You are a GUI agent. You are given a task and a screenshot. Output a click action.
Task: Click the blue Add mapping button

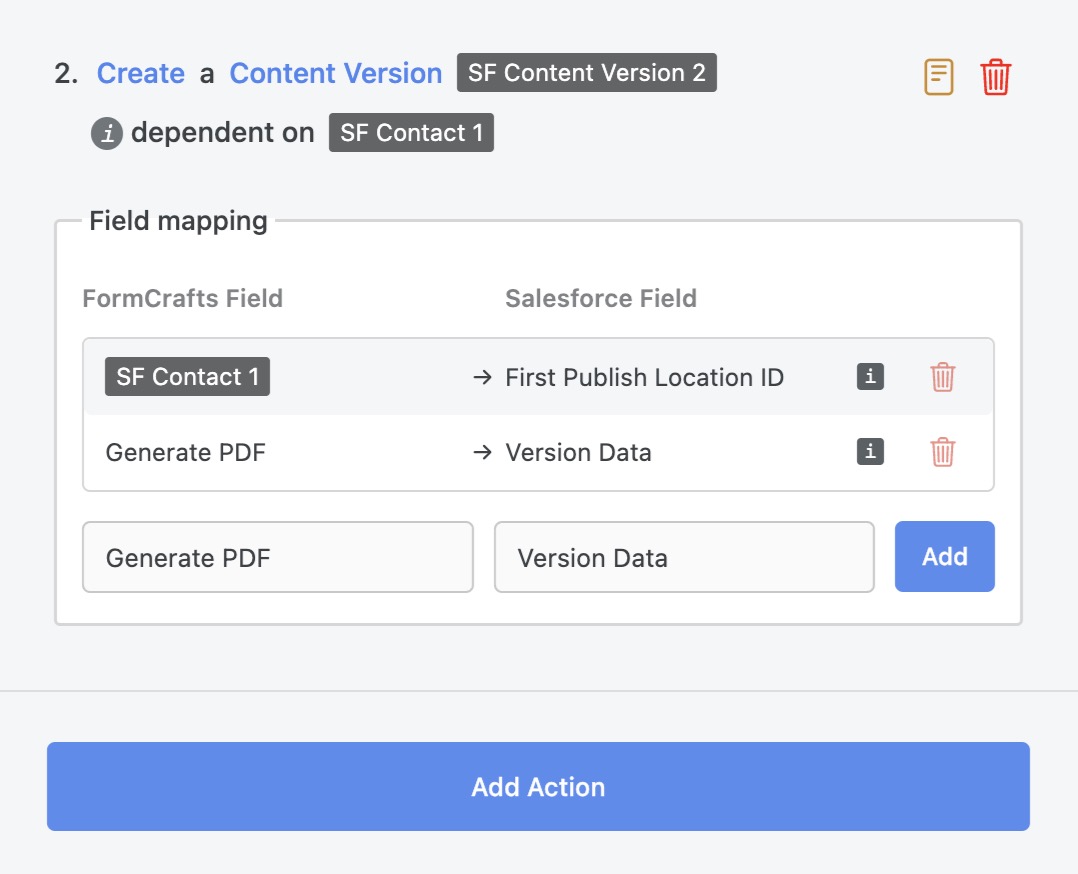(x=945, y=556)
